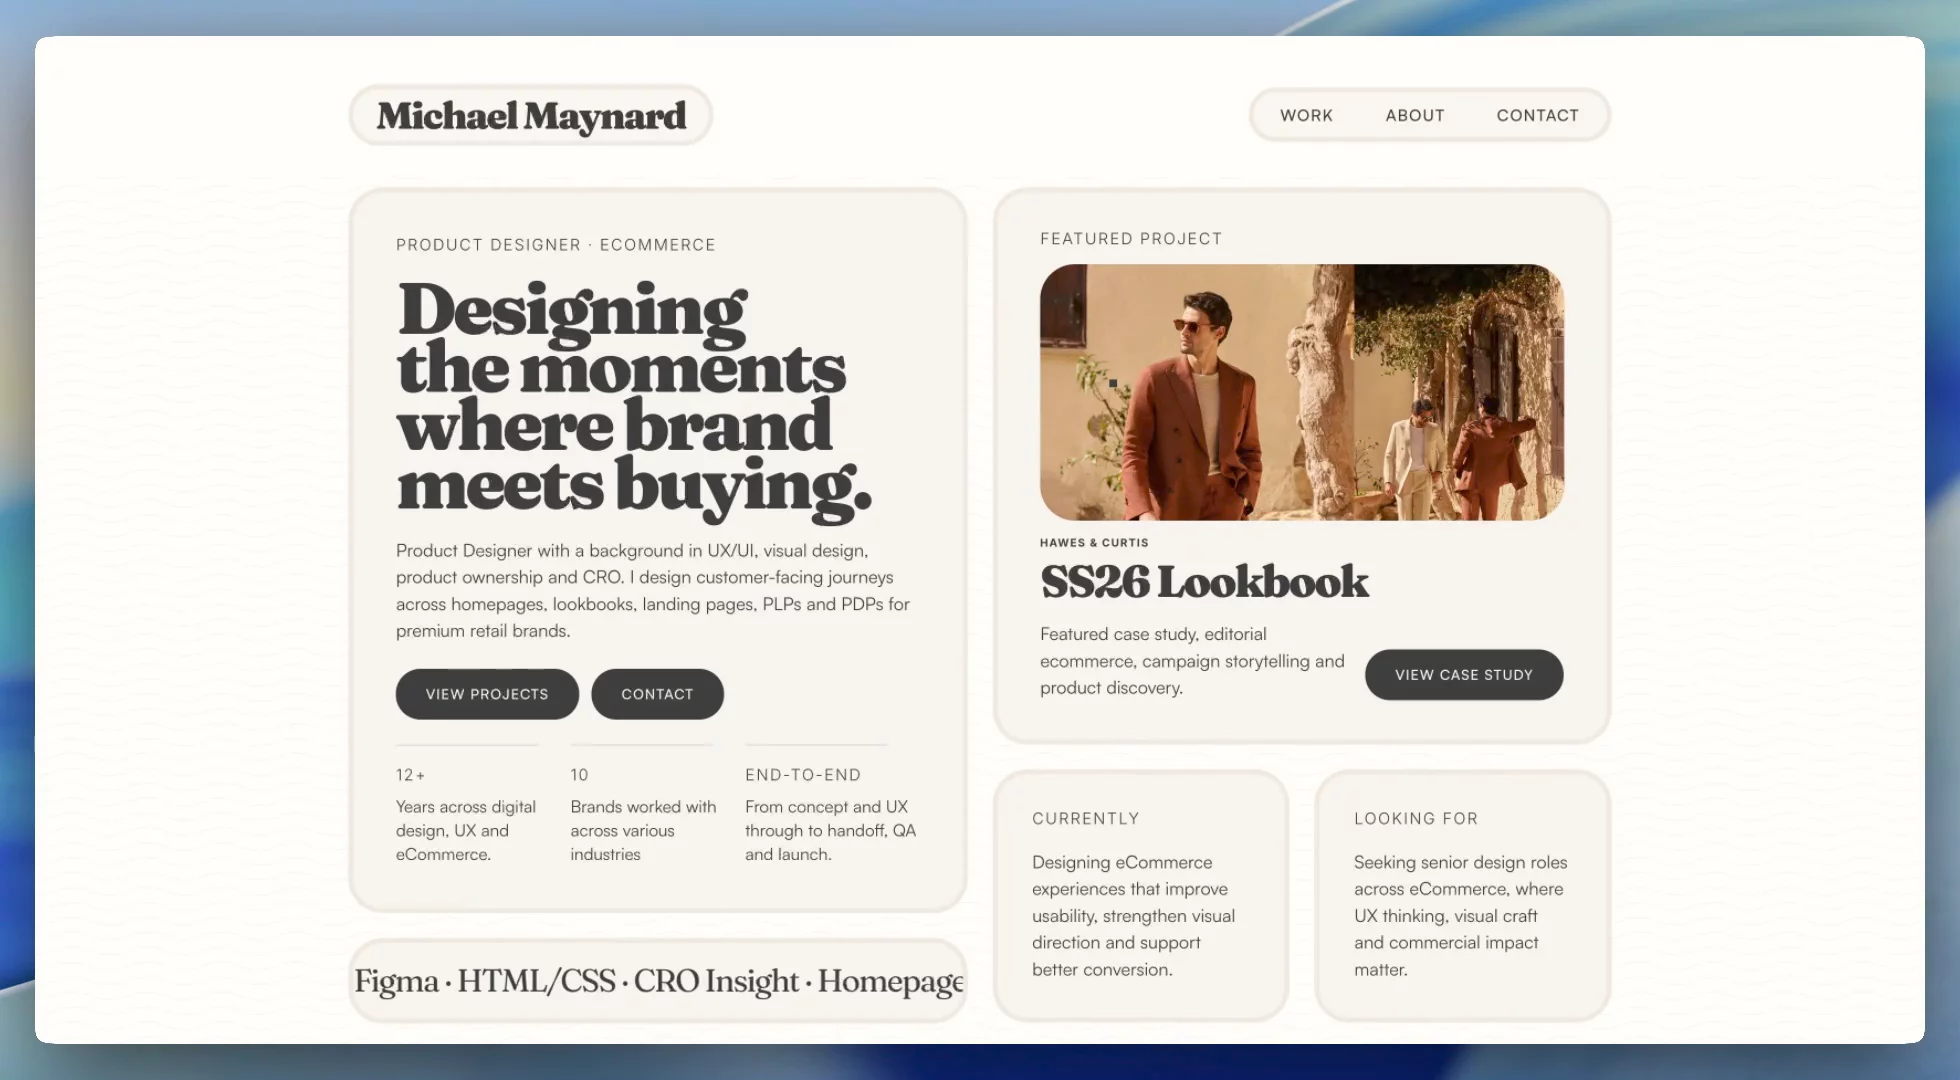The width and height of the screenshot is (1960, 1080).
Task: Click the dark Contact button under intro
Action: point(657,694)
